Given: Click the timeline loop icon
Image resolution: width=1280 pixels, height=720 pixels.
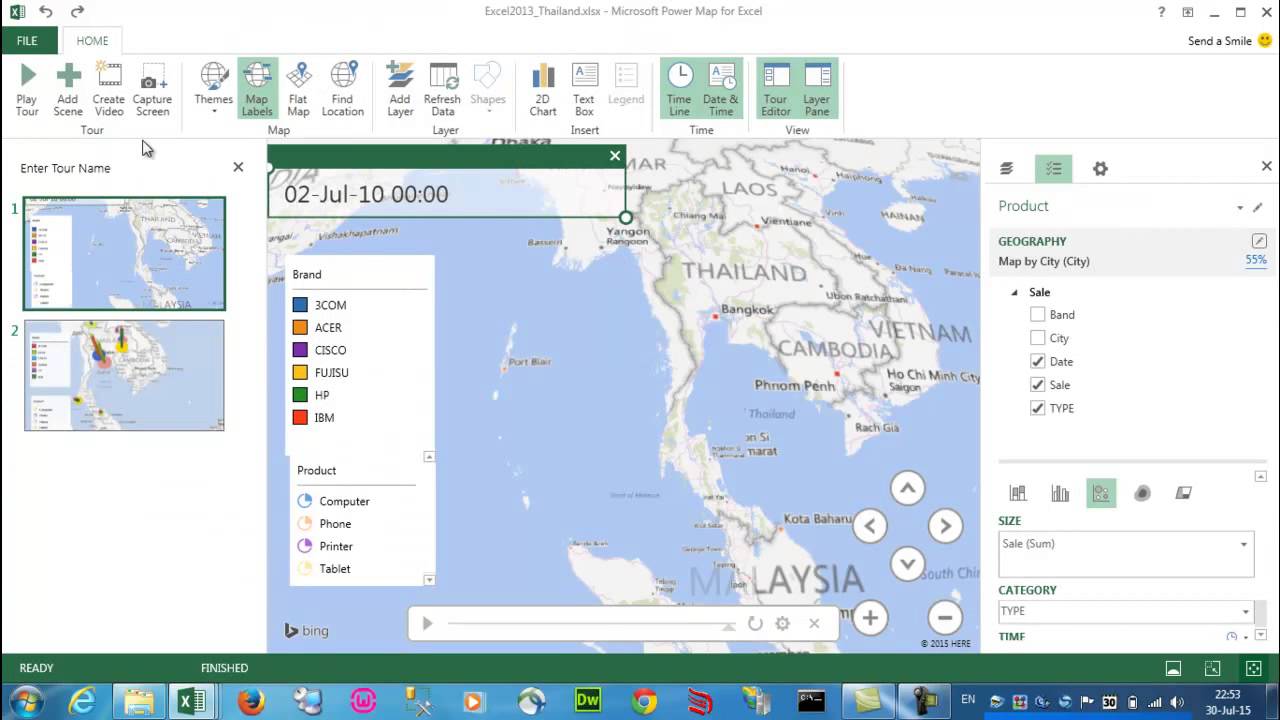Looking at the screenshot, I should click(755, 623).
